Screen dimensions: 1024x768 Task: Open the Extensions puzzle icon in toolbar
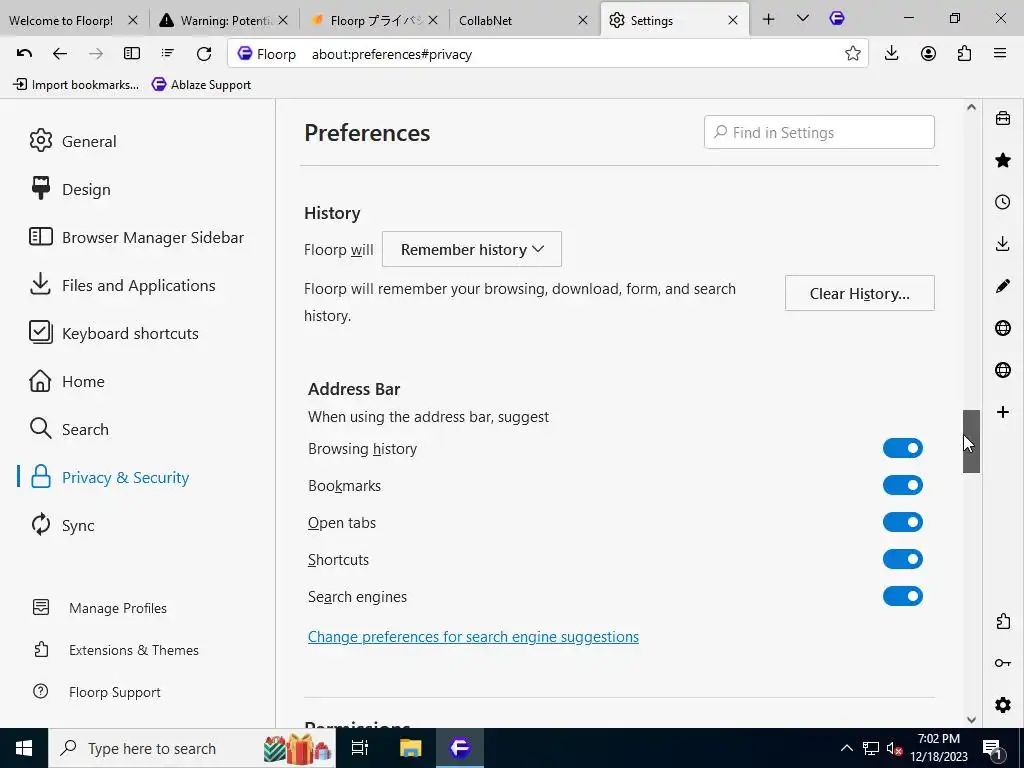tap(964, 54)
